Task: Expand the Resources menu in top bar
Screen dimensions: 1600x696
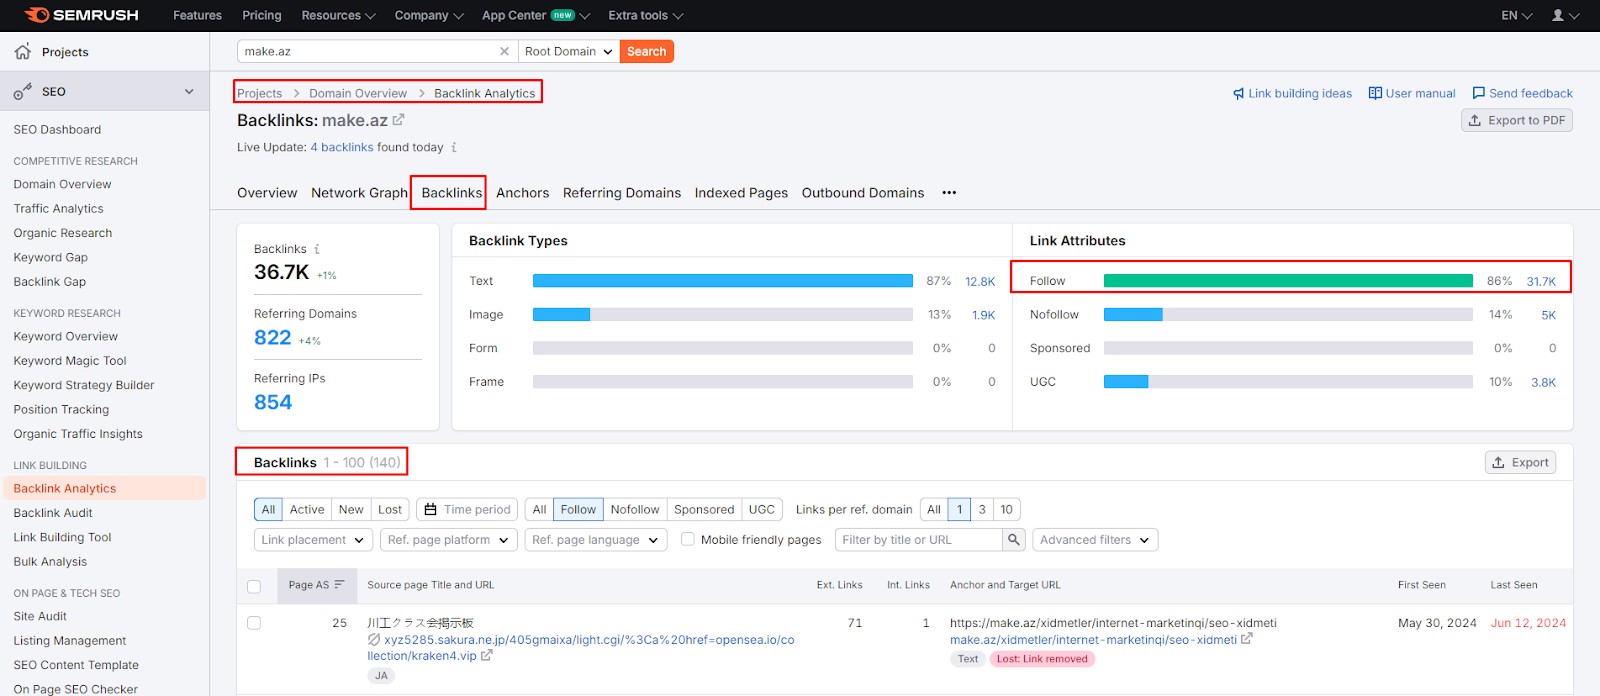Action: [x=338, y=15]
